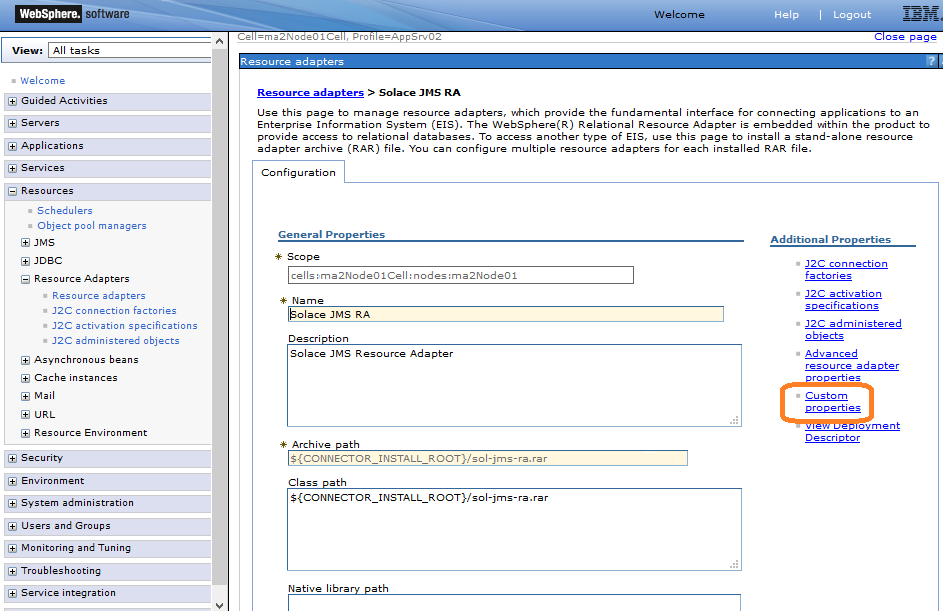Expand the Guided Activities section
This screenshot has height=611, width=943.
point(12,101)
